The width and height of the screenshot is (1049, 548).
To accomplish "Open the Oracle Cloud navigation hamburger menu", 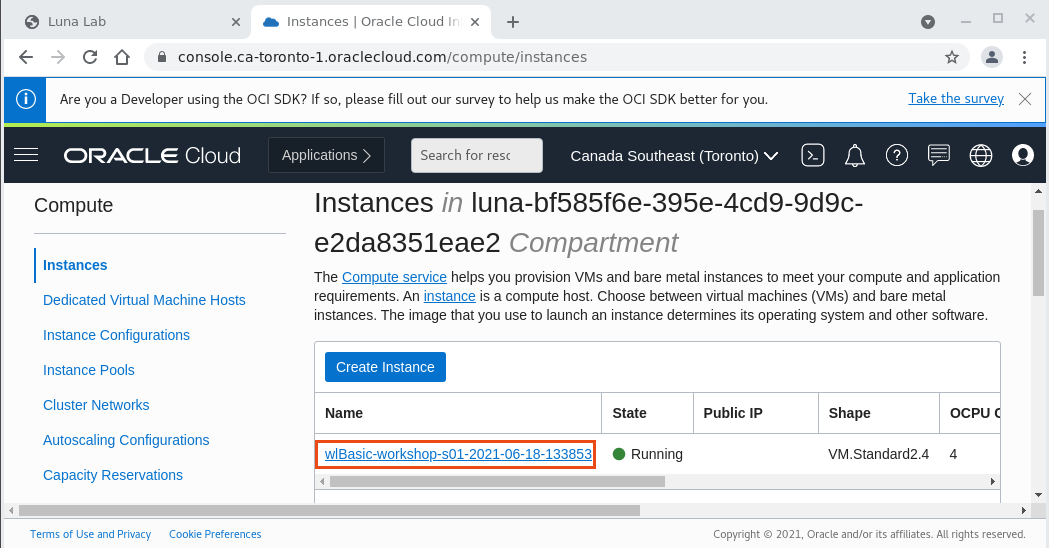I will [x=26, y=155].
